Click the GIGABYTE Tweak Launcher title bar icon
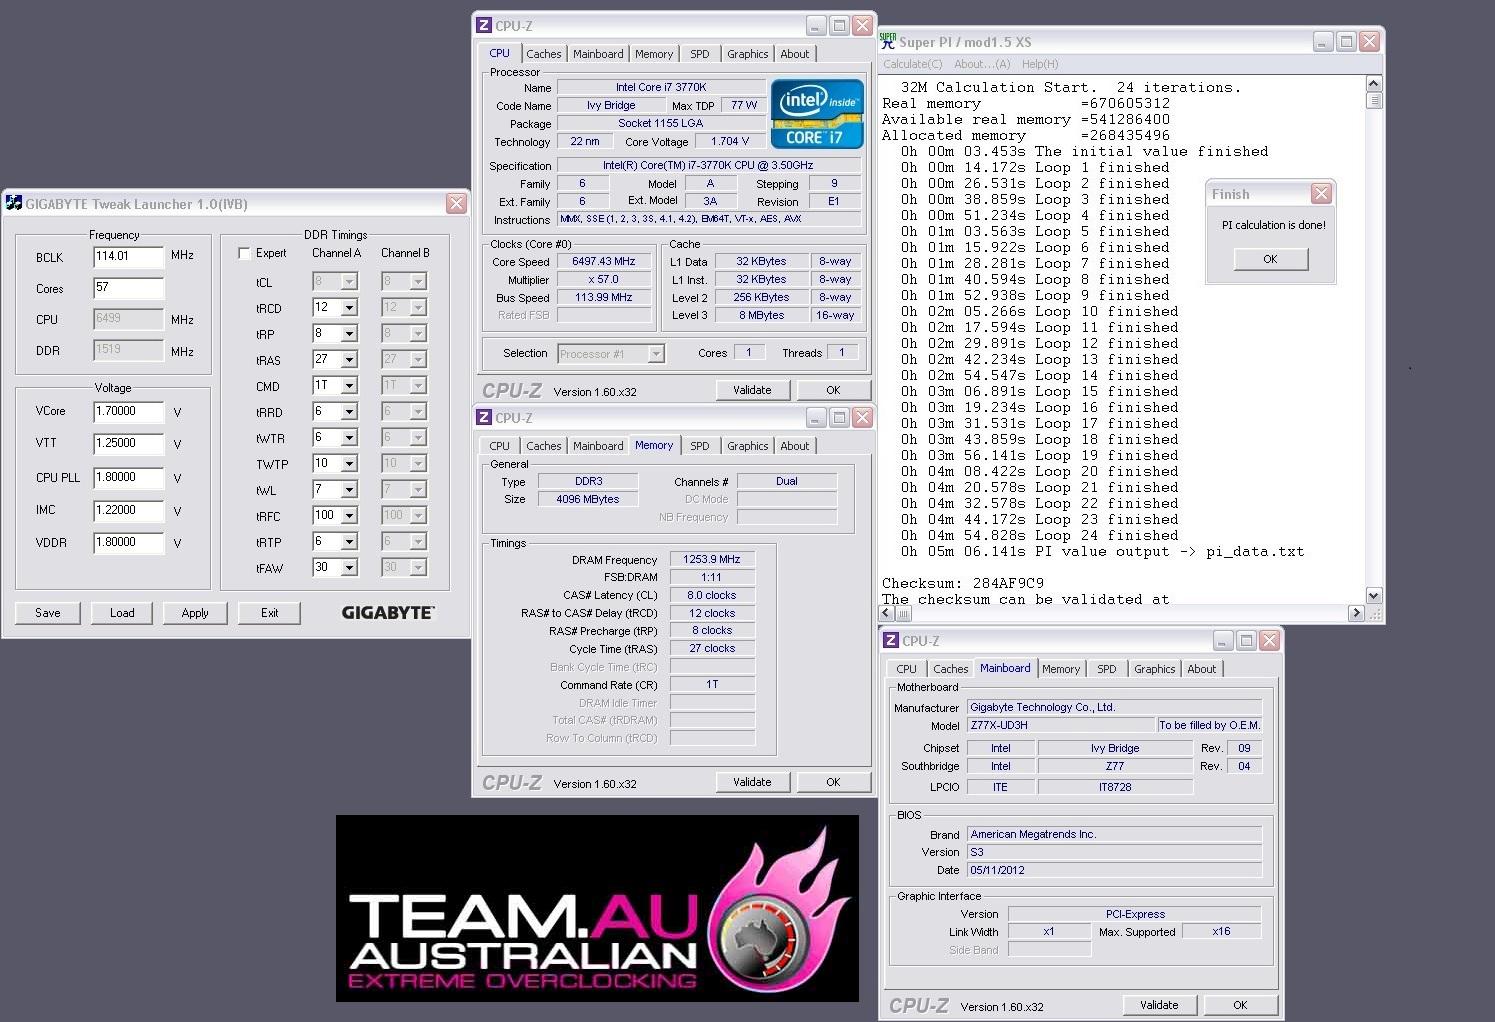Viewport: 1495px width, 1022px height. click(14, 203)
